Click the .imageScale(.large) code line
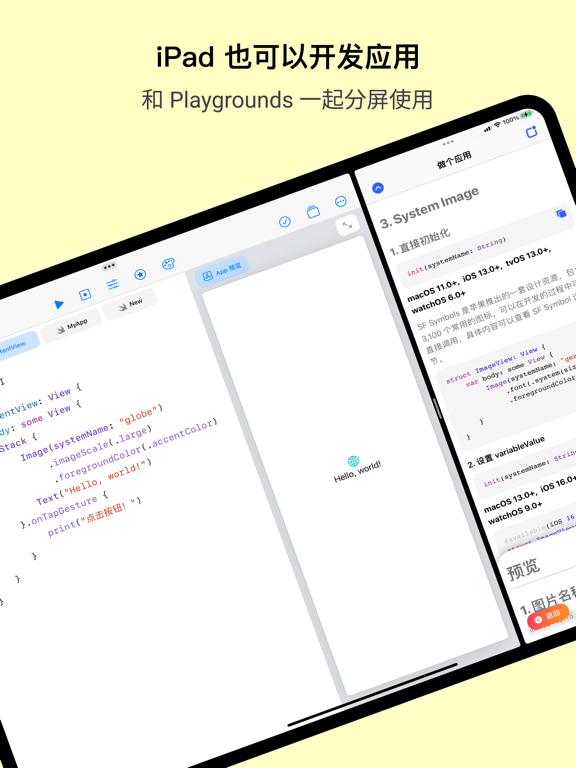The width and height of the screenshot is (576, 768). click(x=101, y=446)
